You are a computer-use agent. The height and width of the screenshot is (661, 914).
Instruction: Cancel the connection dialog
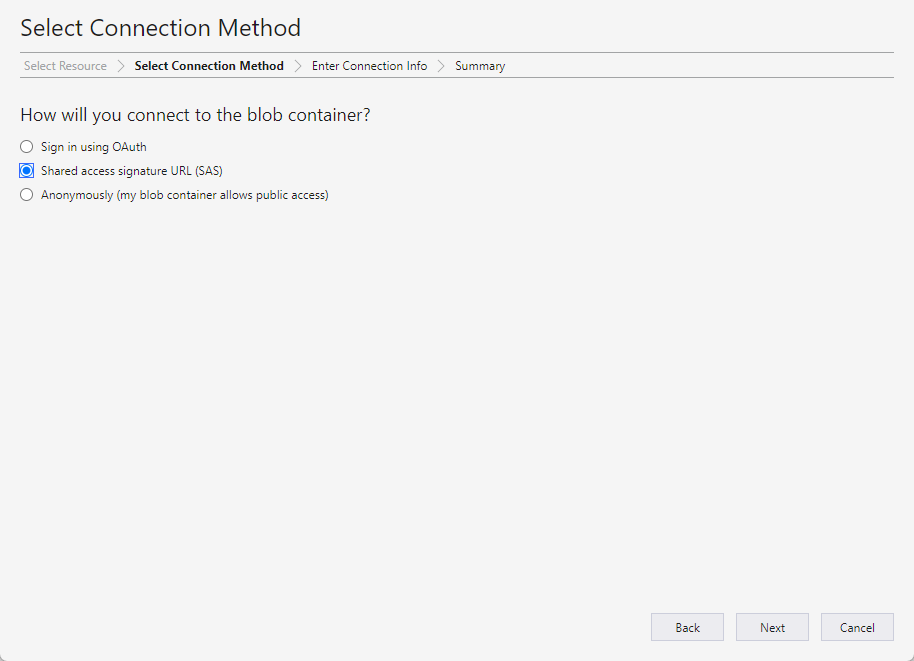857,627
